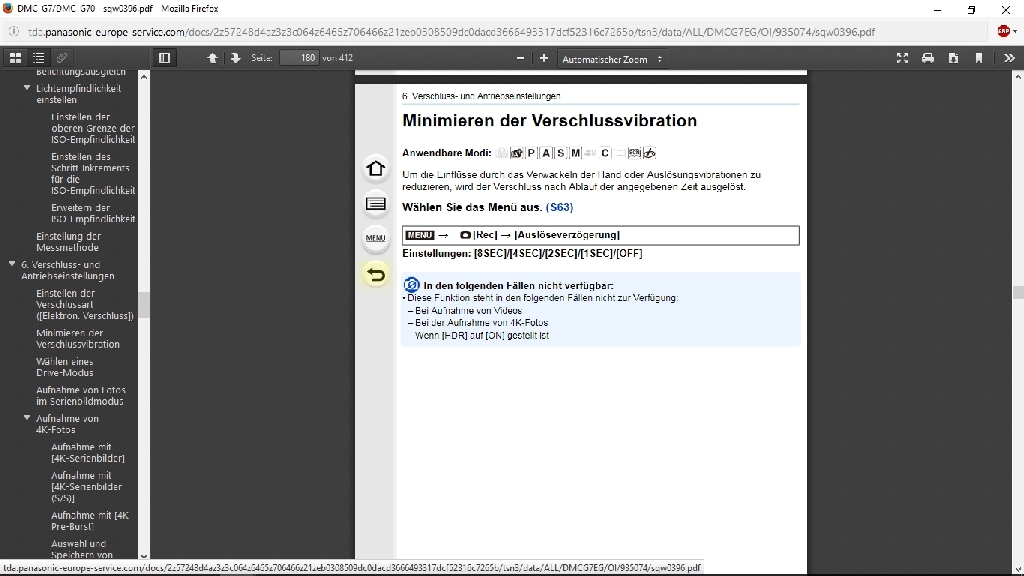This screenshot has width=1024, height=576.
Task: Show the thumbnails view in sidebar
Action: [x=15, y=59]
